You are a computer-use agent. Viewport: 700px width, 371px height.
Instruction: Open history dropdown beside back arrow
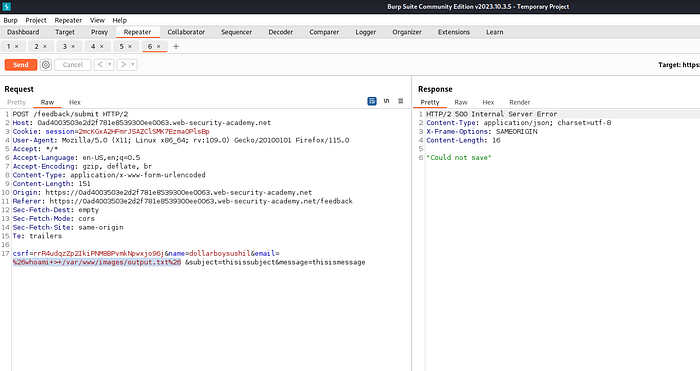(x=109, y=65)
